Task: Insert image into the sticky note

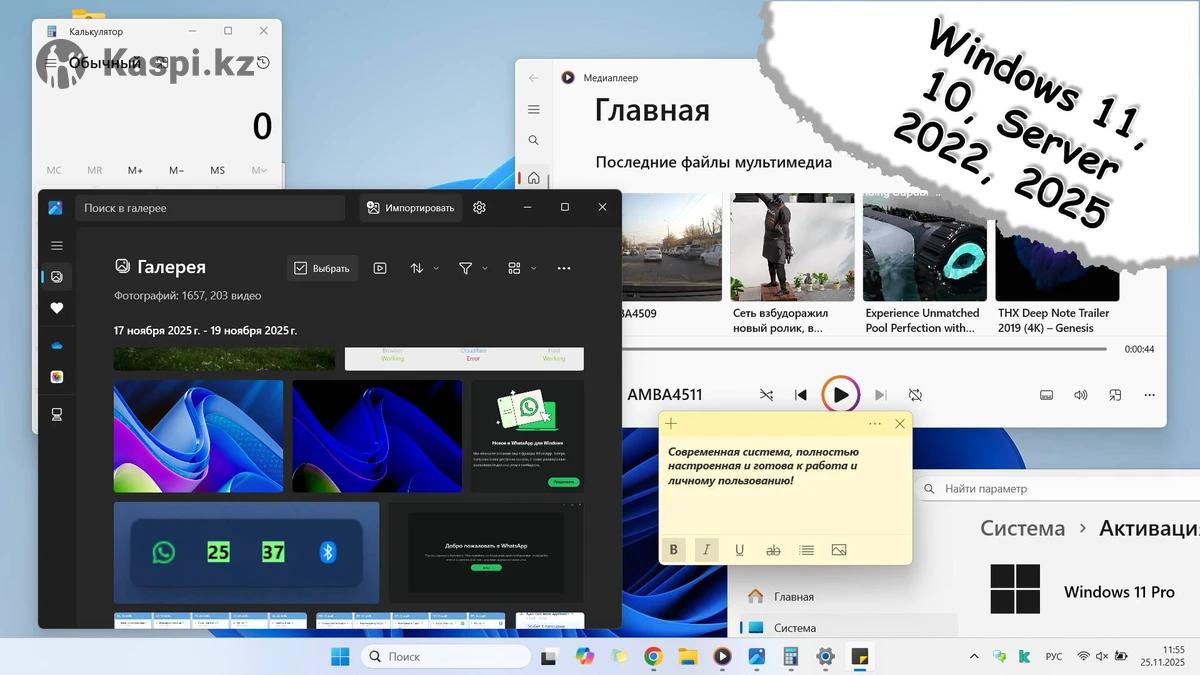Action: [839, 550]
